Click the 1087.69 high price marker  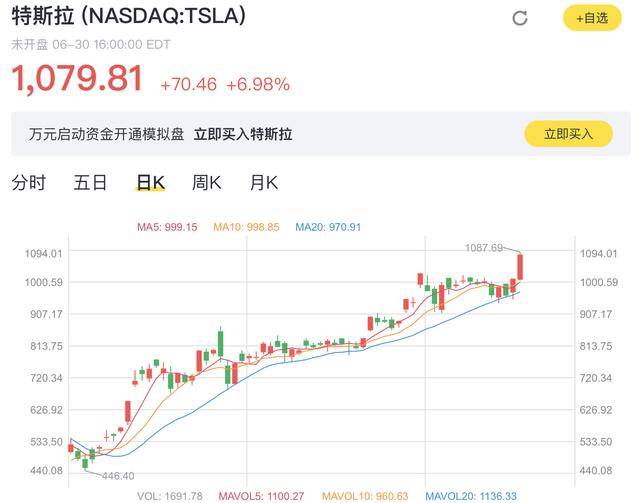pos(484,247)
